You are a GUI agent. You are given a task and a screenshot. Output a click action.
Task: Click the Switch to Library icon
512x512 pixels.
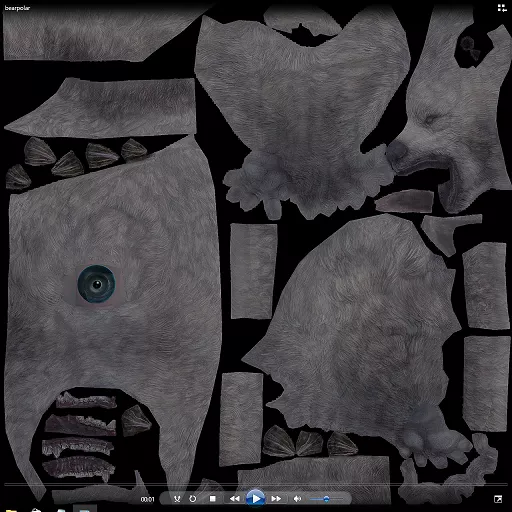502,8
